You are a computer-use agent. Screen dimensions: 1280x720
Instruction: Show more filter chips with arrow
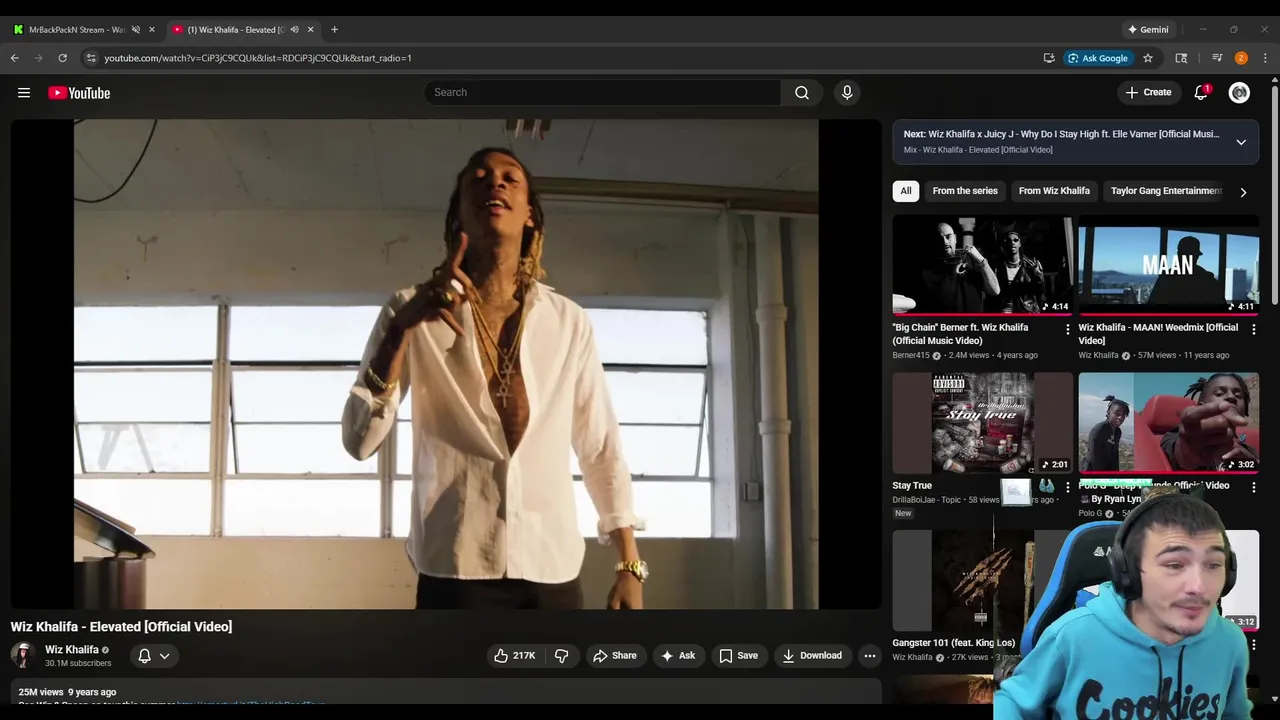tap(1243, 192)
